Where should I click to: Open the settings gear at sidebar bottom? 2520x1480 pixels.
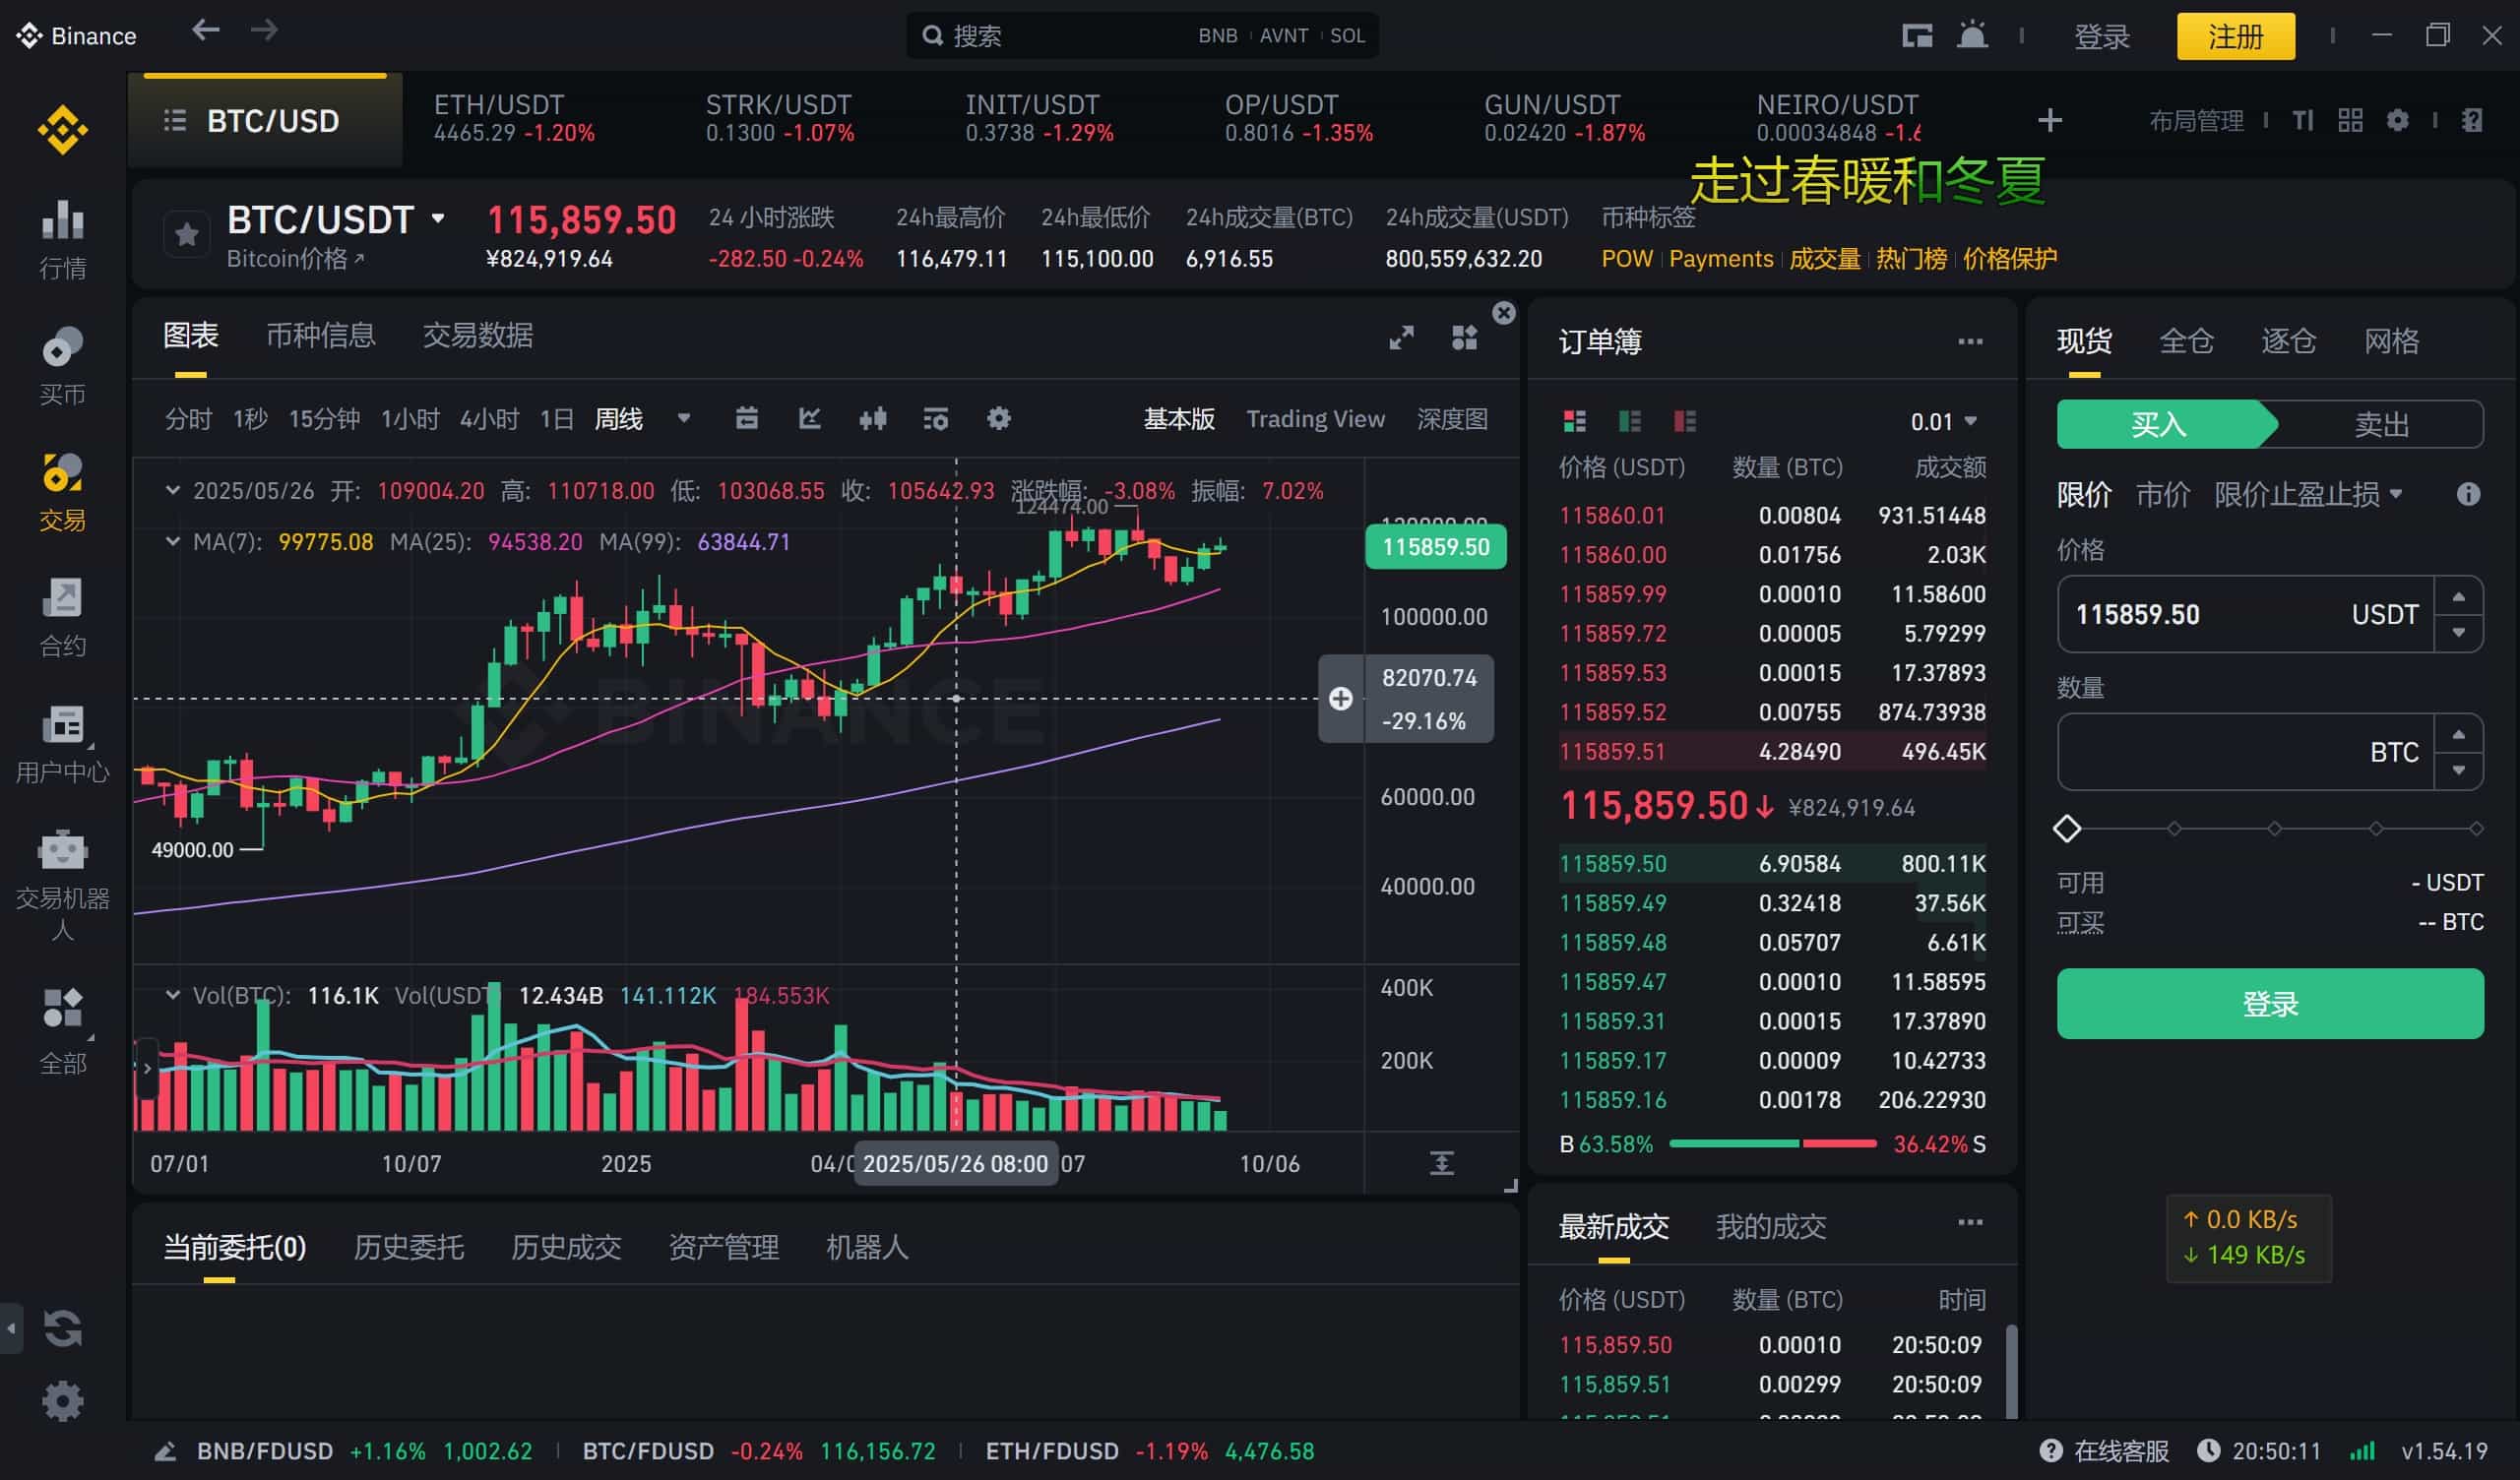coord(62,1401)
